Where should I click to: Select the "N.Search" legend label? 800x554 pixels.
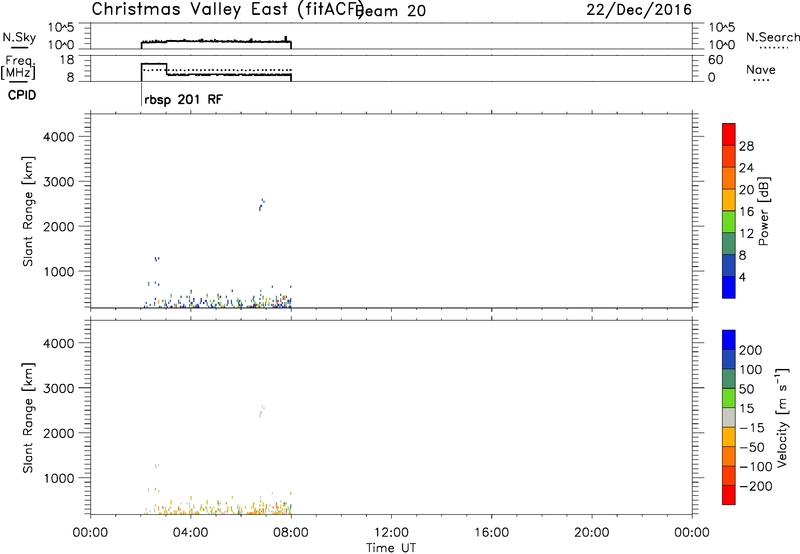[x=773, y=37]
